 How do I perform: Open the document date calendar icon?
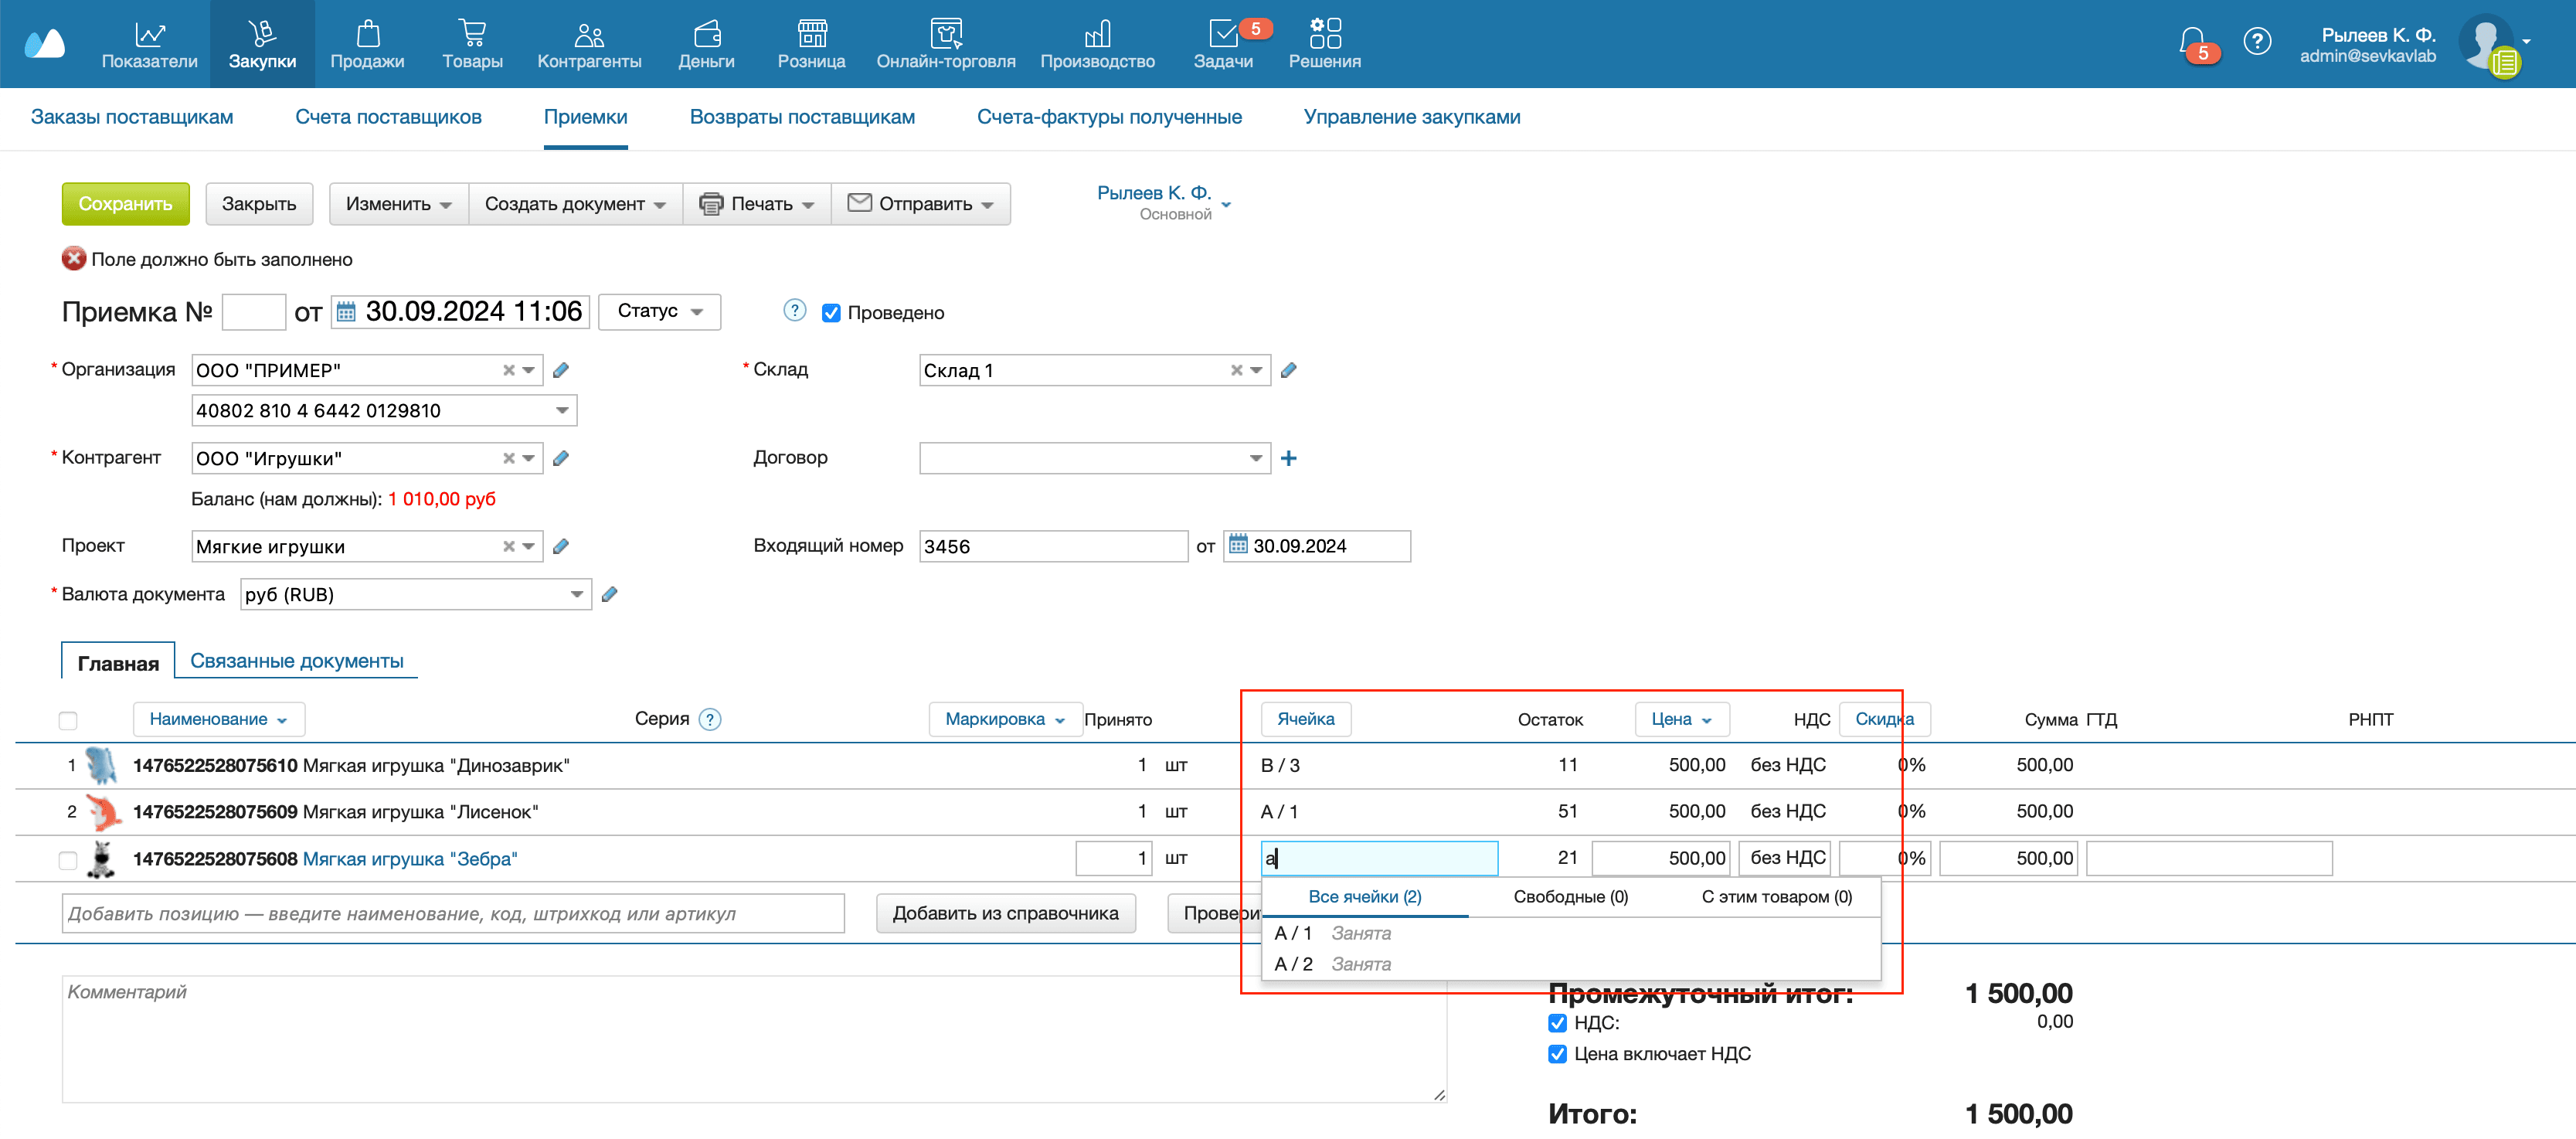346,312
